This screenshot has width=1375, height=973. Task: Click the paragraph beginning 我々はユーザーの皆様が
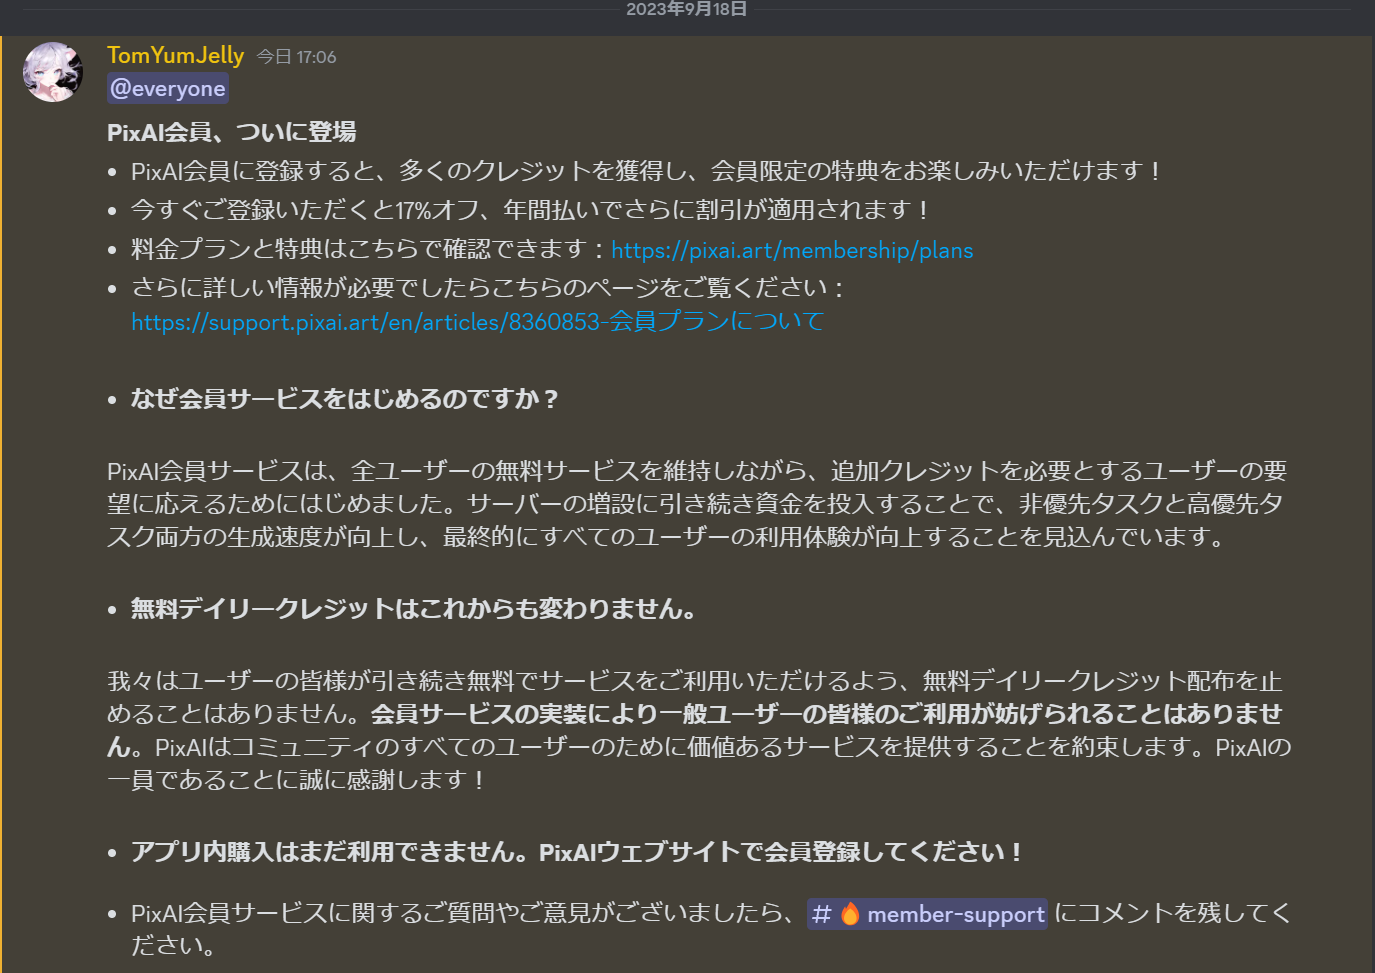[698, 730]
